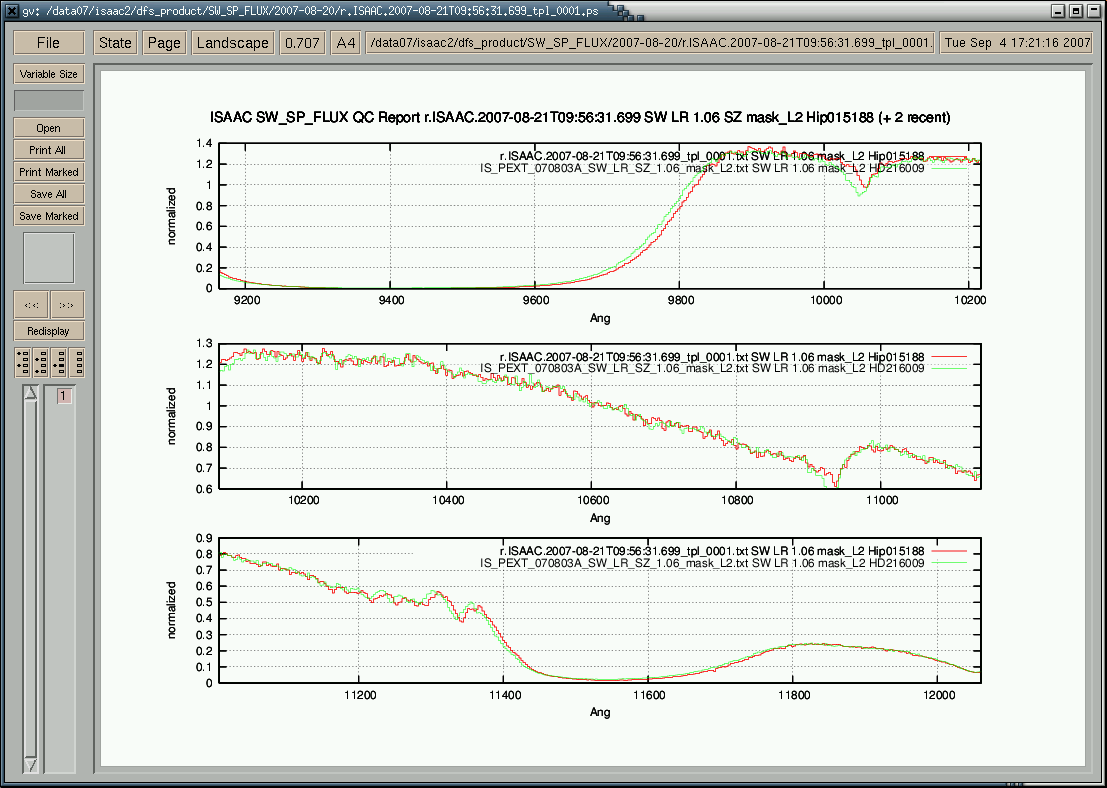
Task: Click the Variable Size button
Action: coord(49,74)
